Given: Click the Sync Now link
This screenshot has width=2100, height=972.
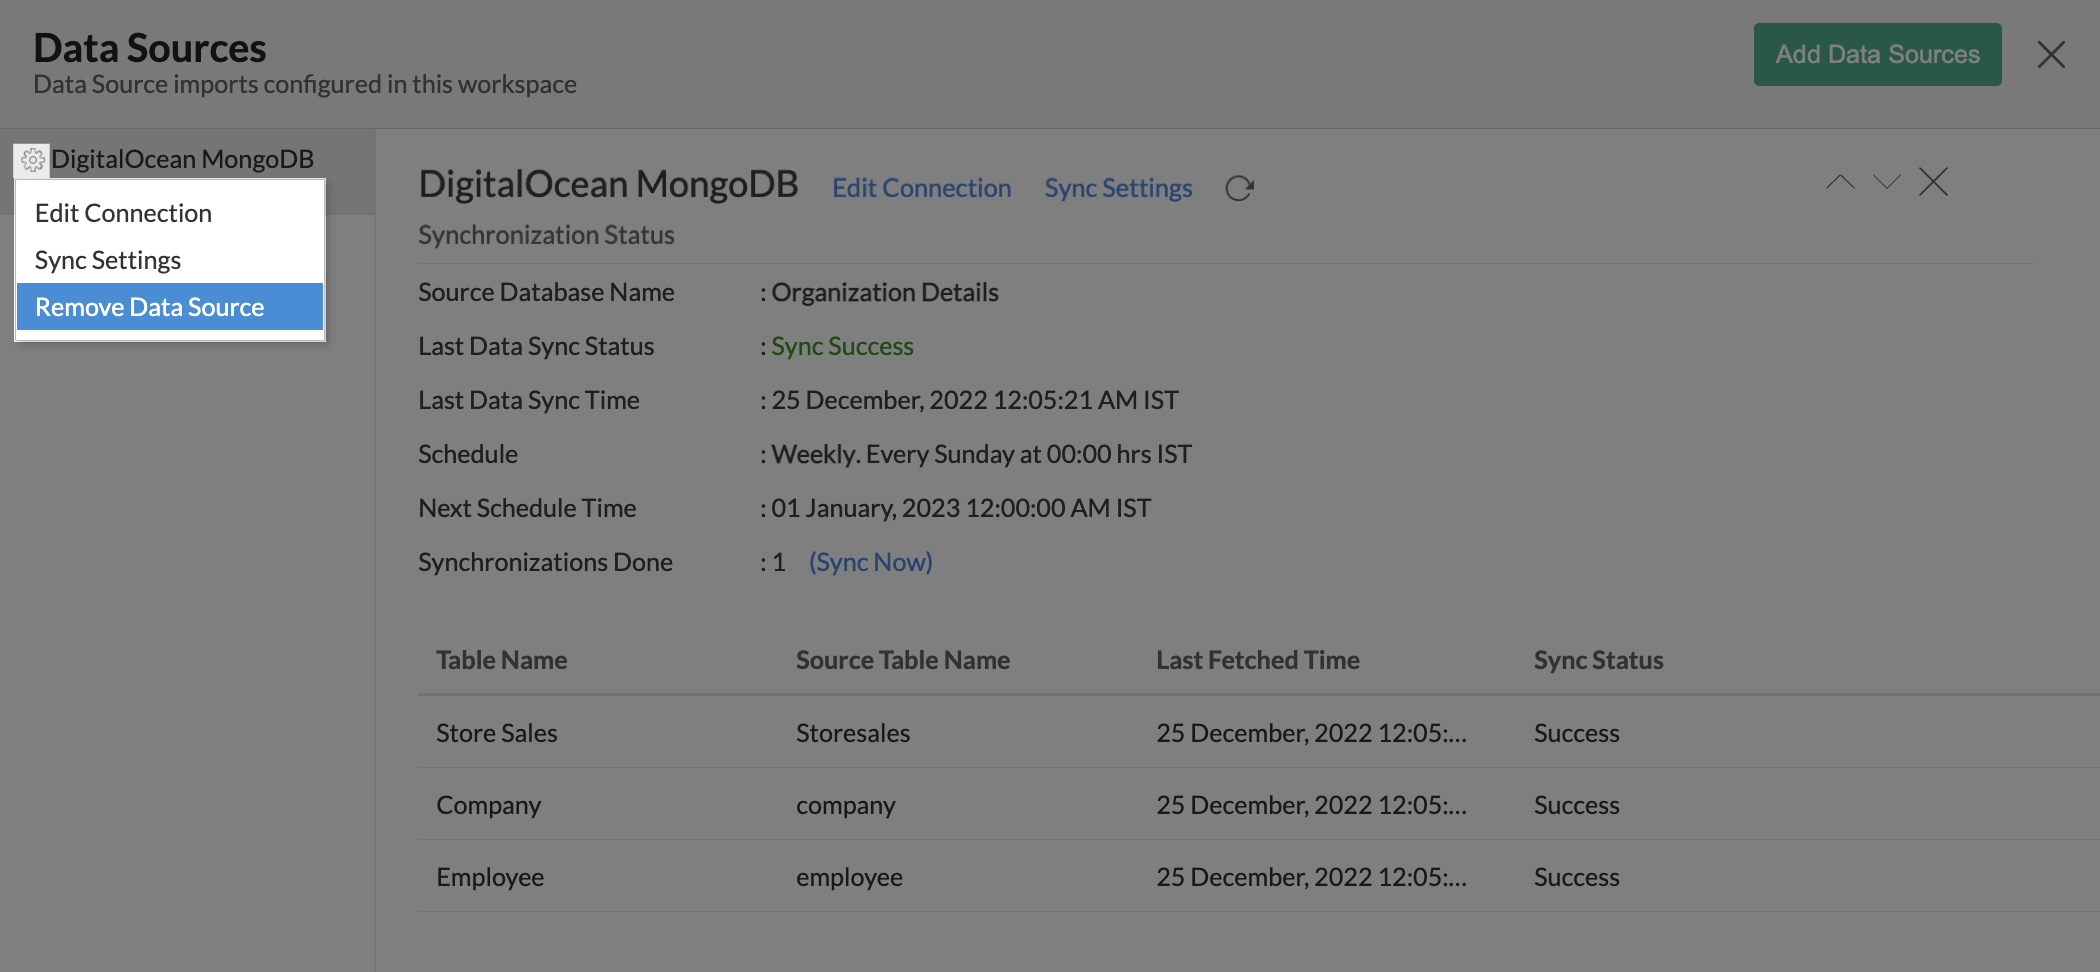Looking at the screenshot, I should pyautogui.click(x=870, y=562).
